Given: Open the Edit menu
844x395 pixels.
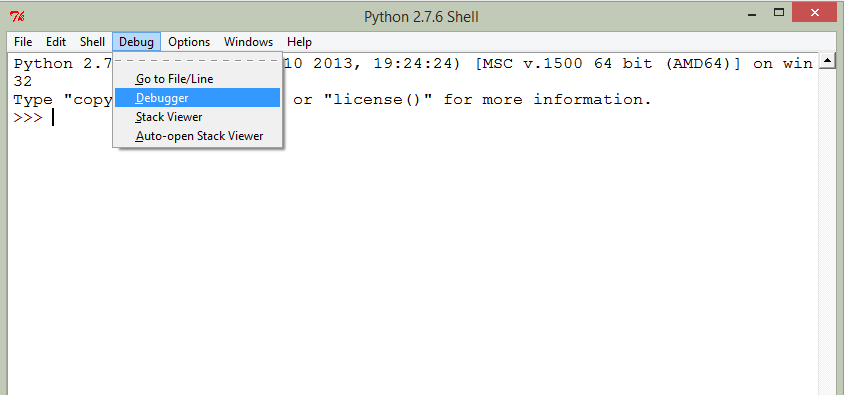Looking at the screenshot, I should (x=56, y=42).
